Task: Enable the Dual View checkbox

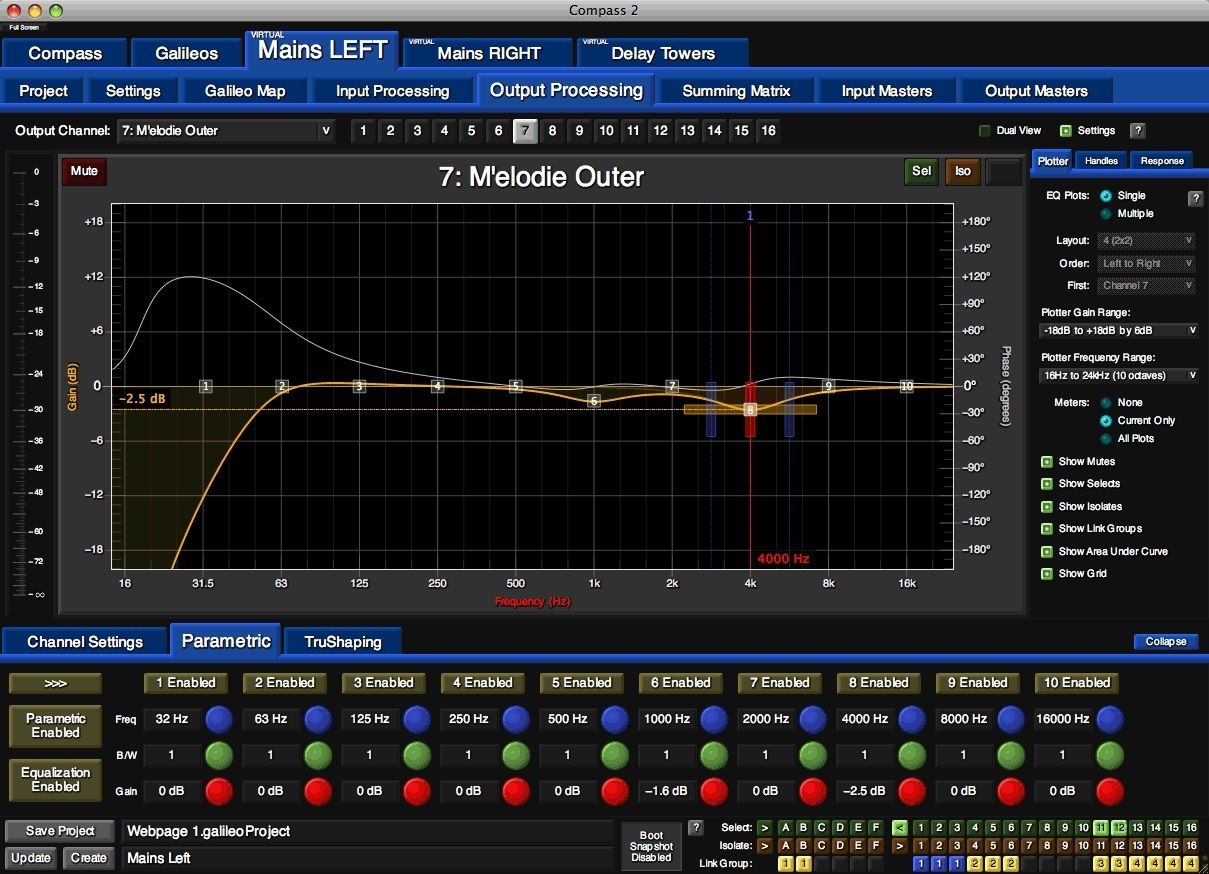Action: (x=985, y=131)
